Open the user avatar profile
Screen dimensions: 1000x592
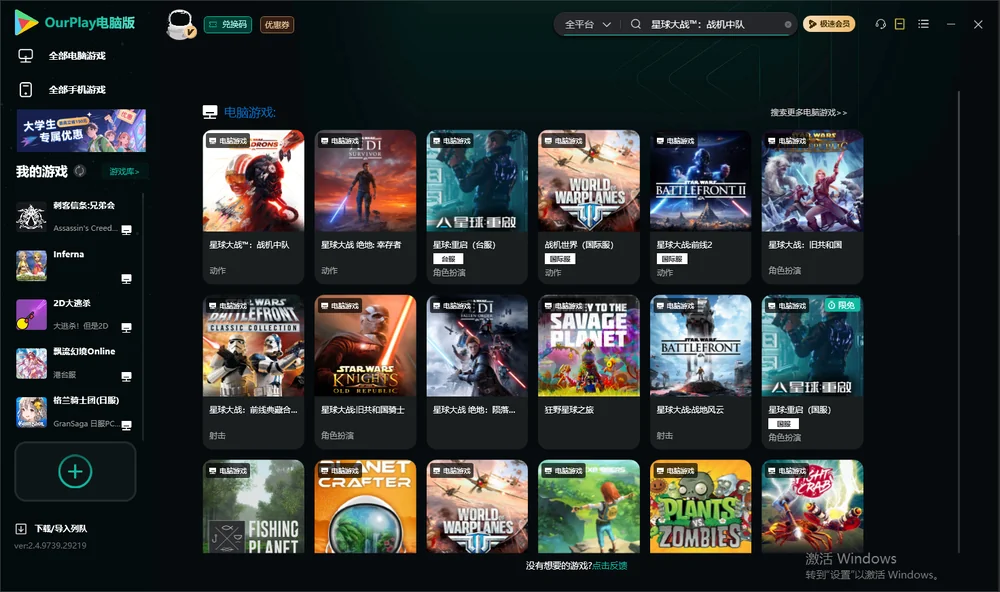(x=180, y=25)
